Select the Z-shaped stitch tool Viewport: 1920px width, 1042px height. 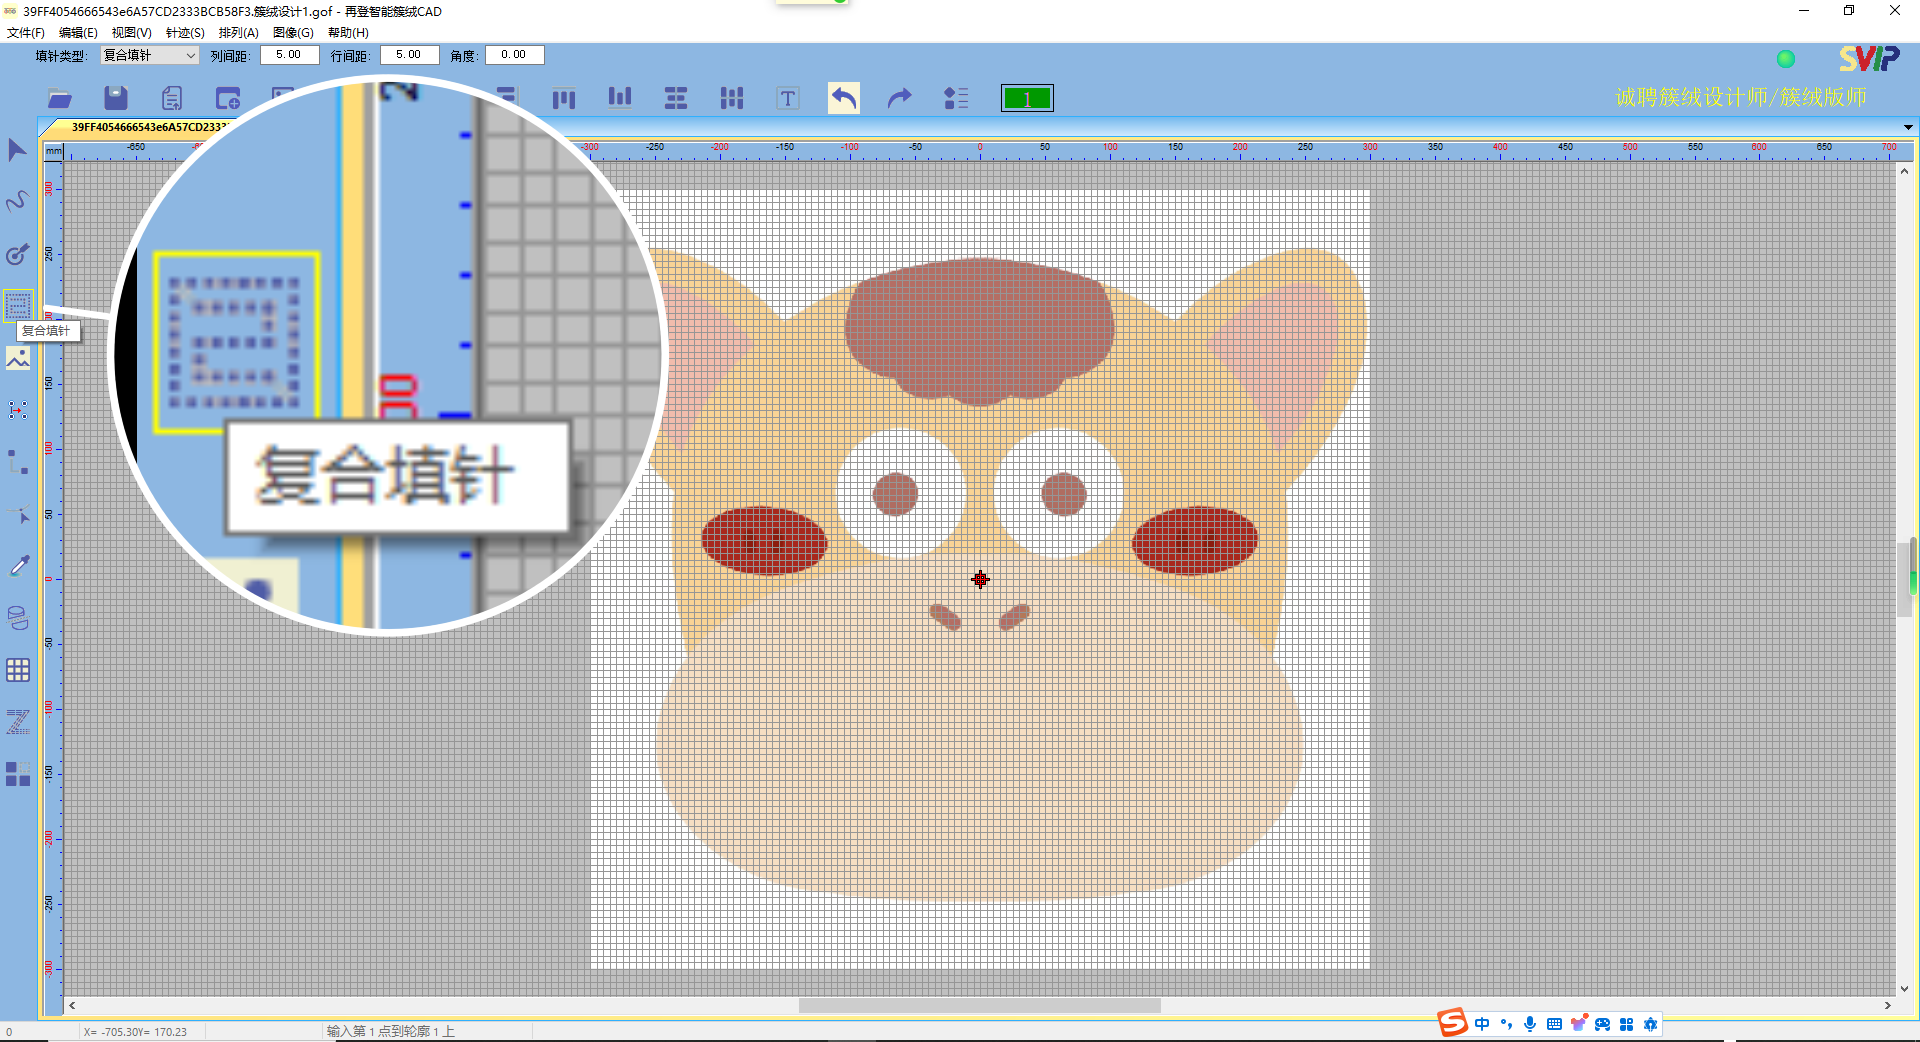[18, 722]
